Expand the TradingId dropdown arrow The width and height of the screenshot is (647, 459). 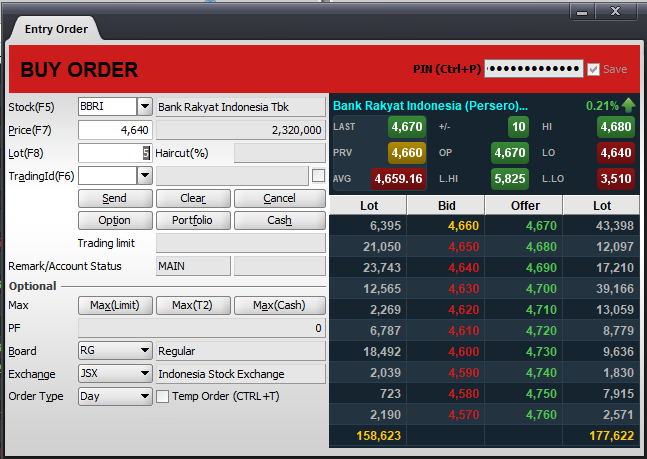tap(144, 176)
